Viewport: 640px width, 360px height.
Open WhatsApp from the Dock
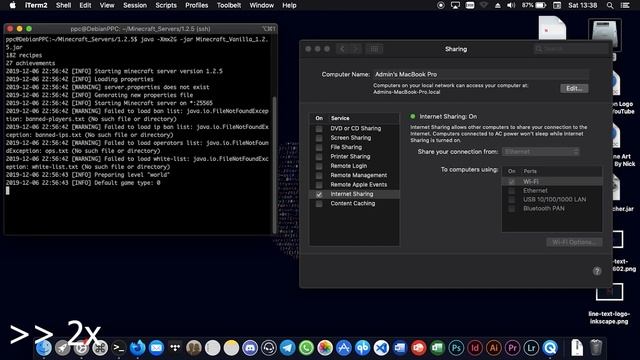pyautogui.click(x=306, y=348)
